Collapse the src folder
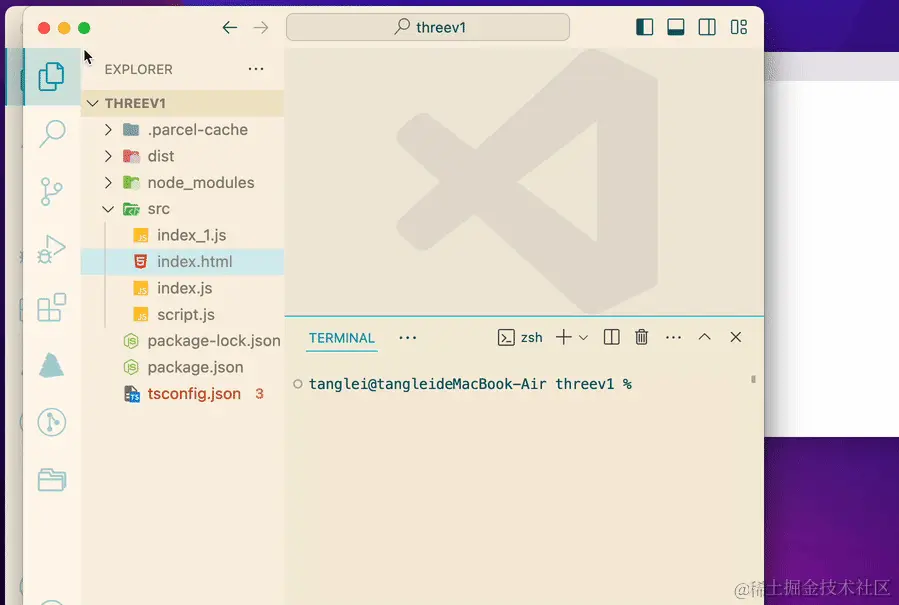Viewport: 899px width, 605px height. [x=182, y=209]
